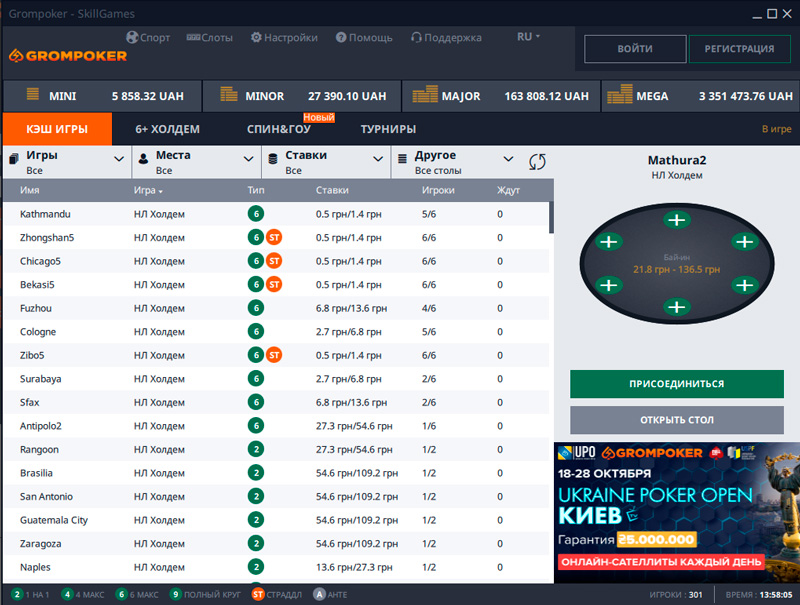Click the Регистрация button

(739, 49)
